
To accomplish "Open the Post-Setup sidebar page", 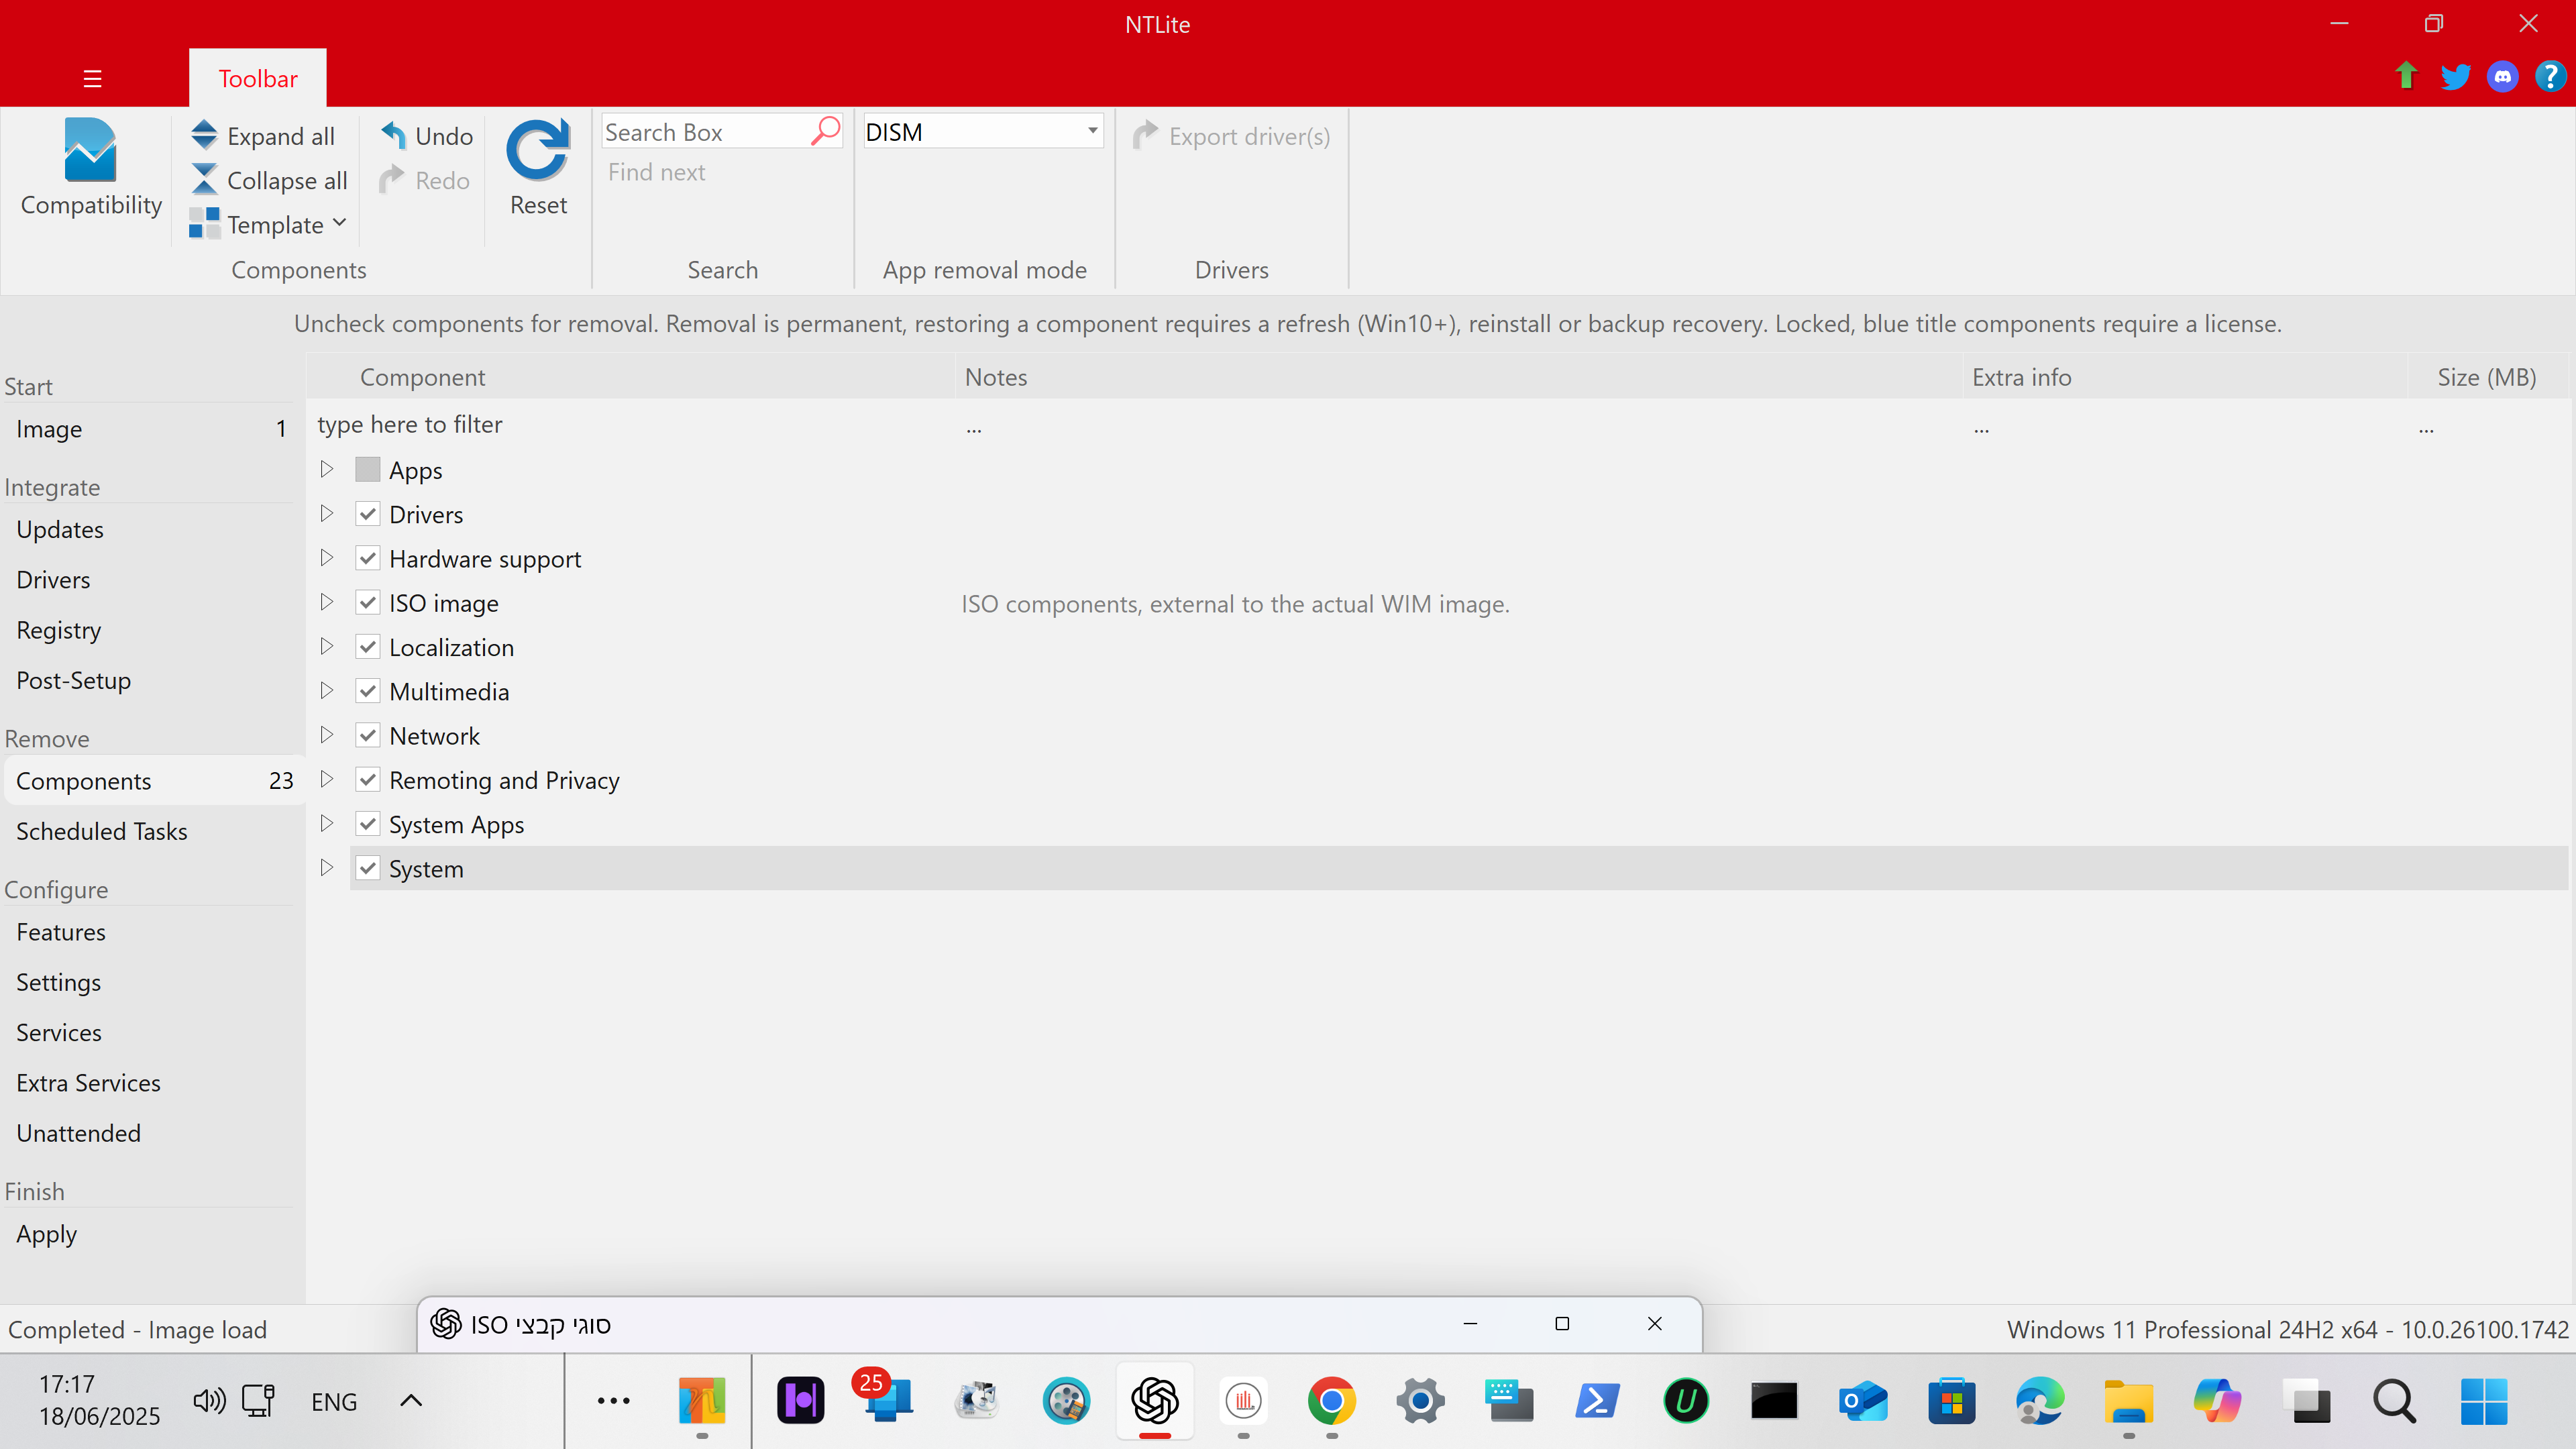I will 73,680.
